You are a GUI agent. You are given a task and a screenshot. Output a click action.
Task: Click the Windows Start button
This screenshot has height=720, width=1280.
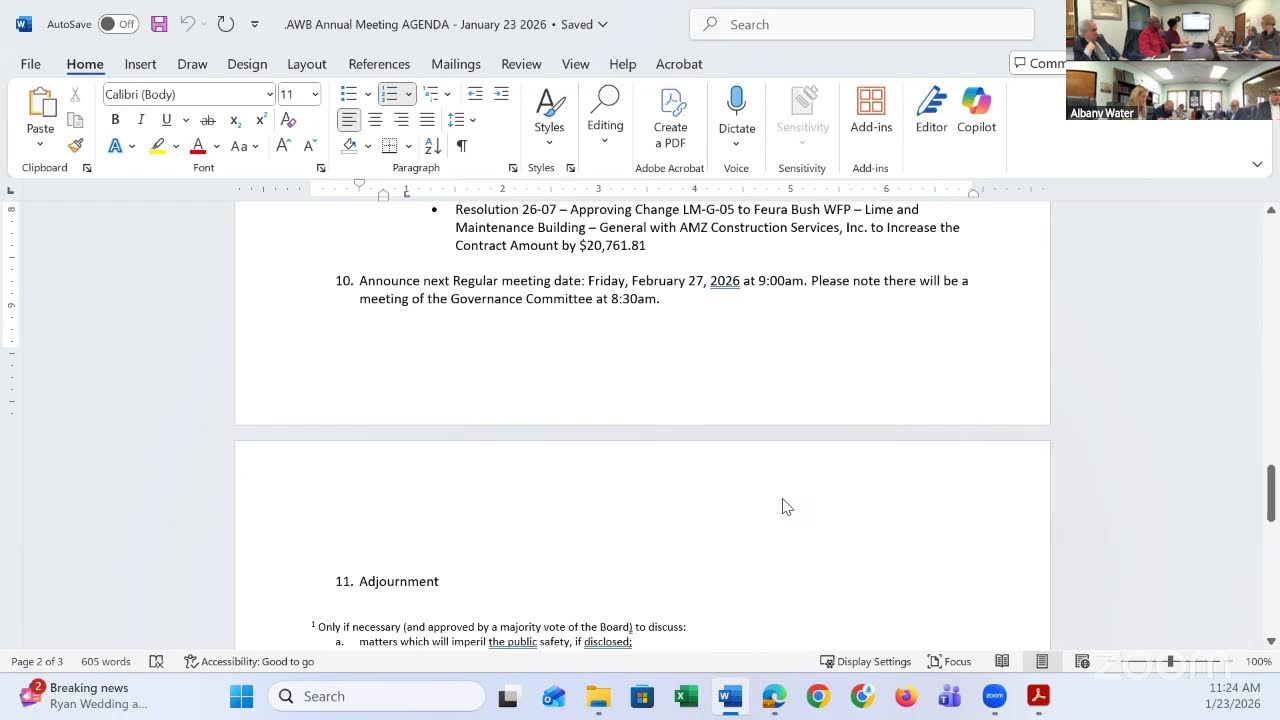point(242,697)
